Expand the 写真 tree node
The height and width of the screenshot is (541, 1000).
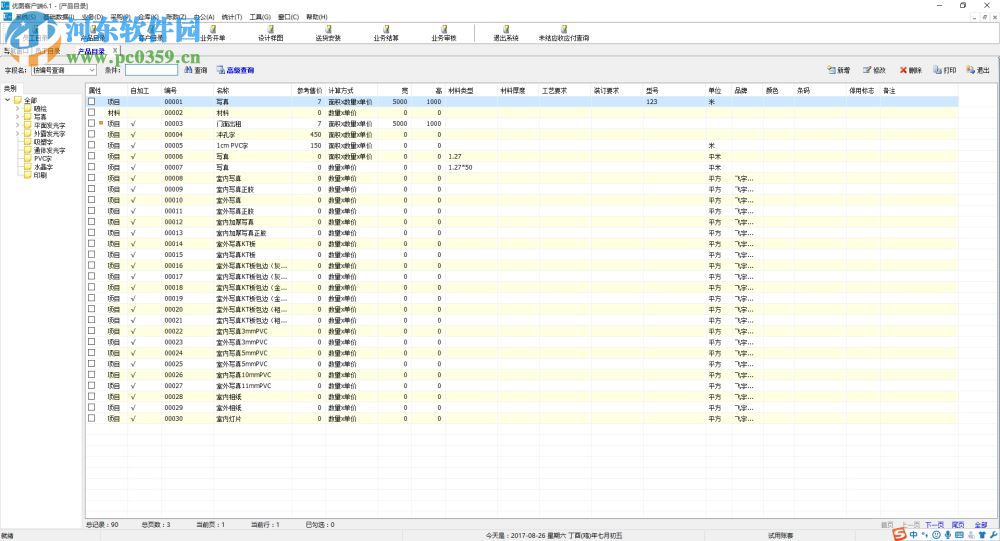[17, 117]
